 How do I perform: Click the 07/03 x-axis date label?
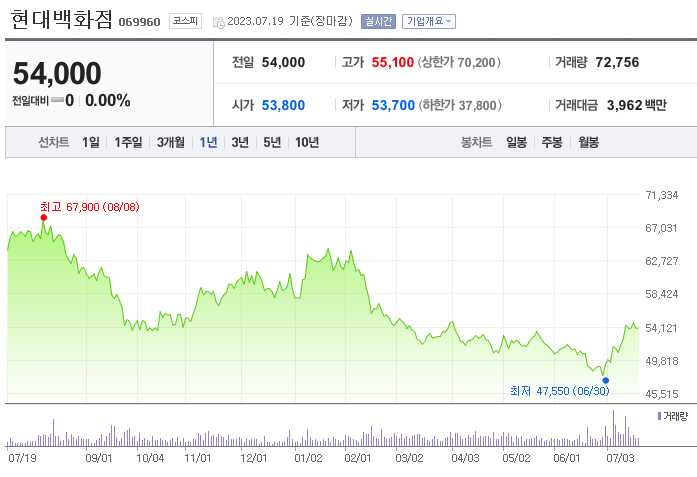pyautogui.click(x=620, y=458)
